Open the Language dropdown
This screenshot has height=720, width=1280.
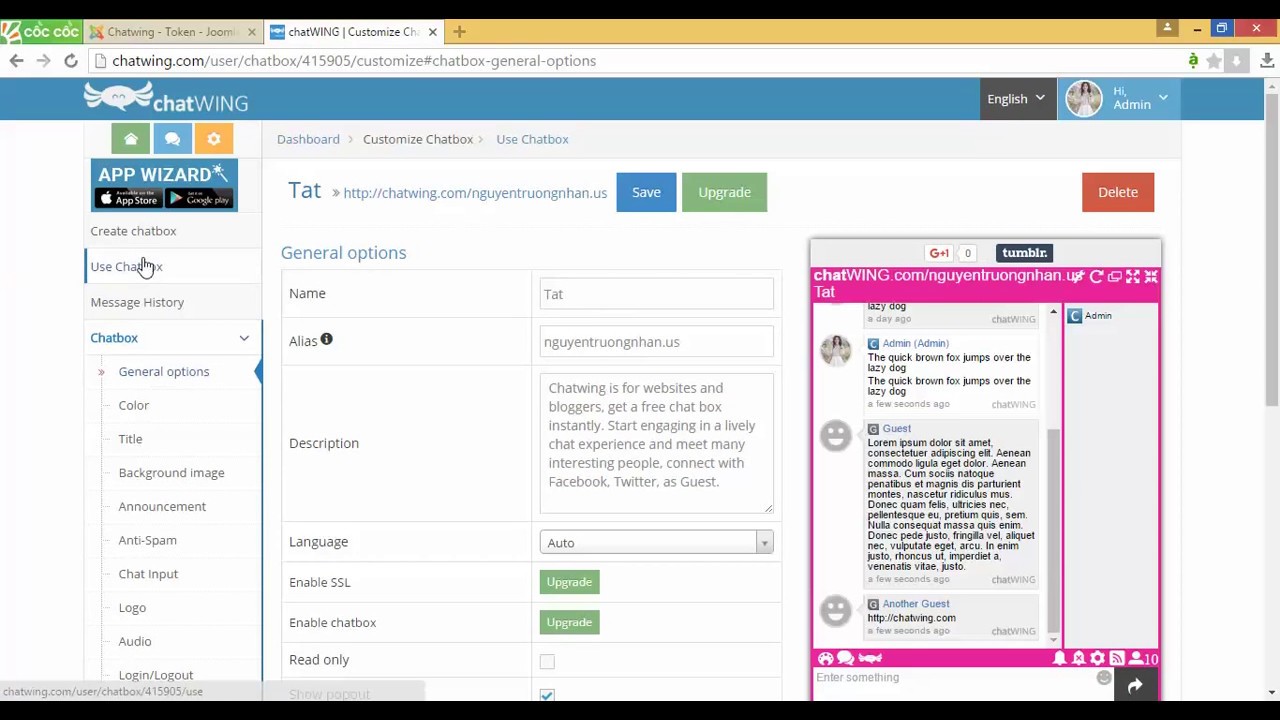[x=656, y=542]
